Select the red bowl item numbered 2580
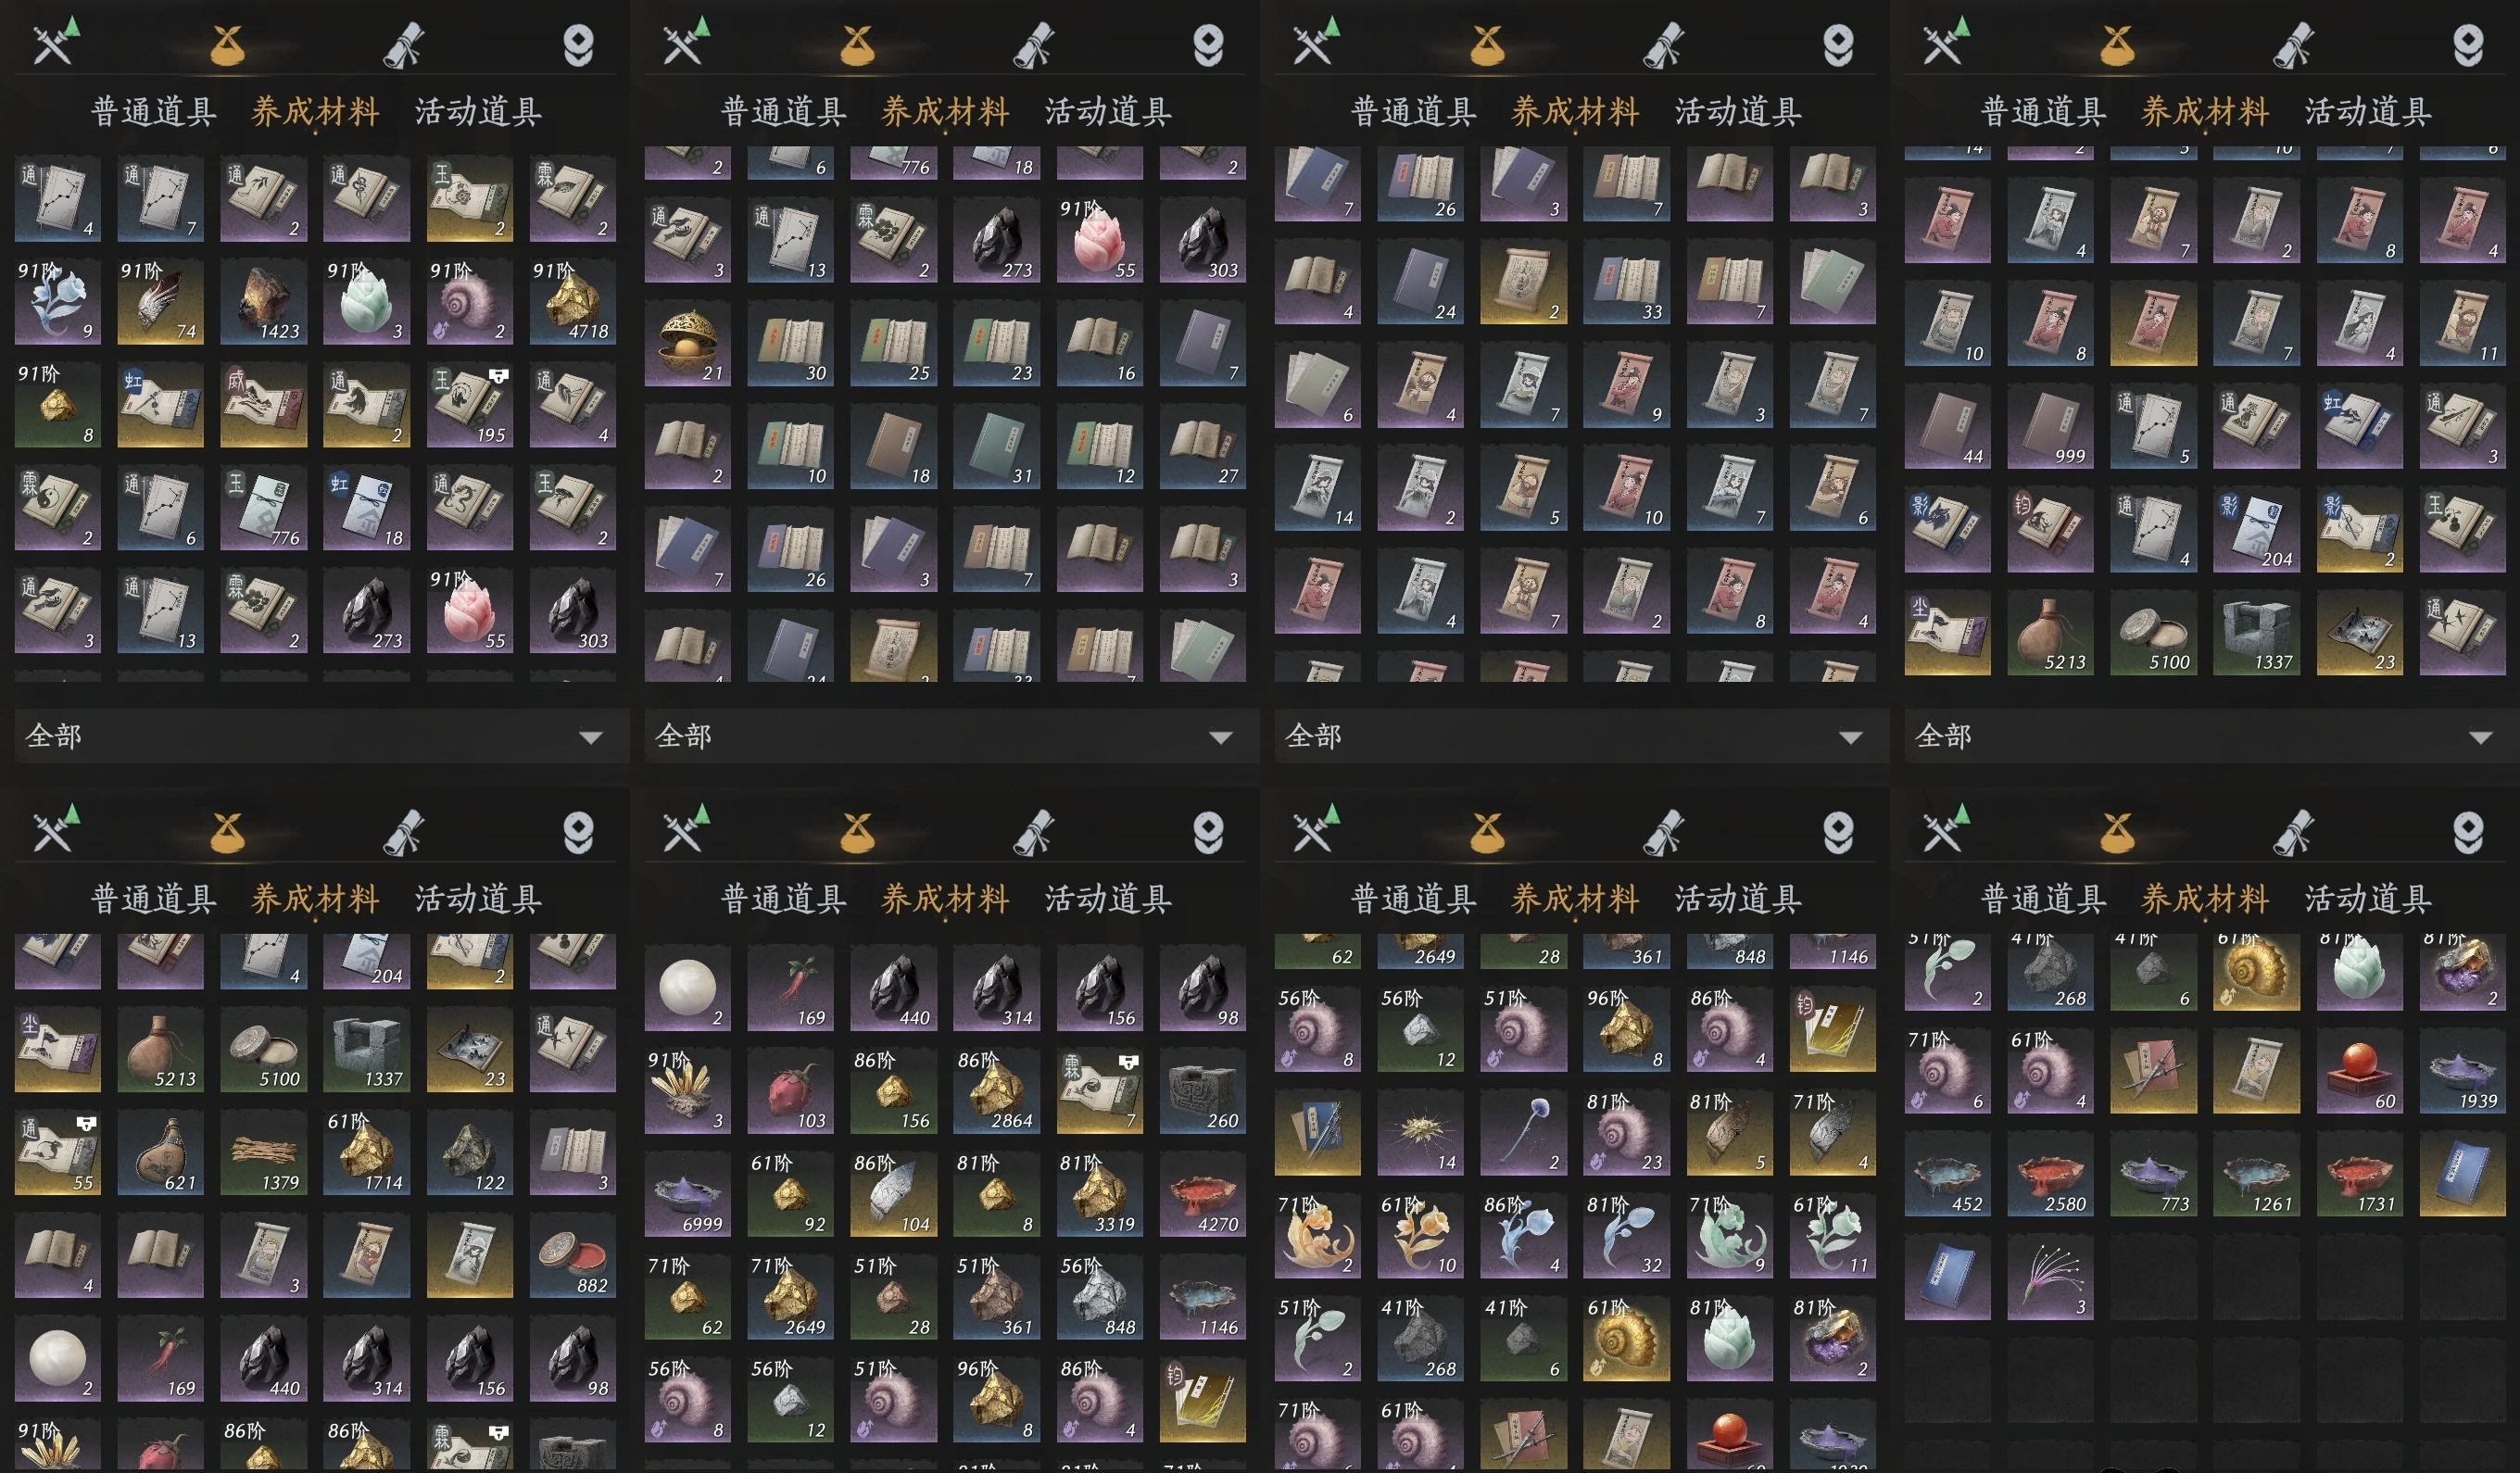The image size is (2520, 1473). point(2050,1175)
